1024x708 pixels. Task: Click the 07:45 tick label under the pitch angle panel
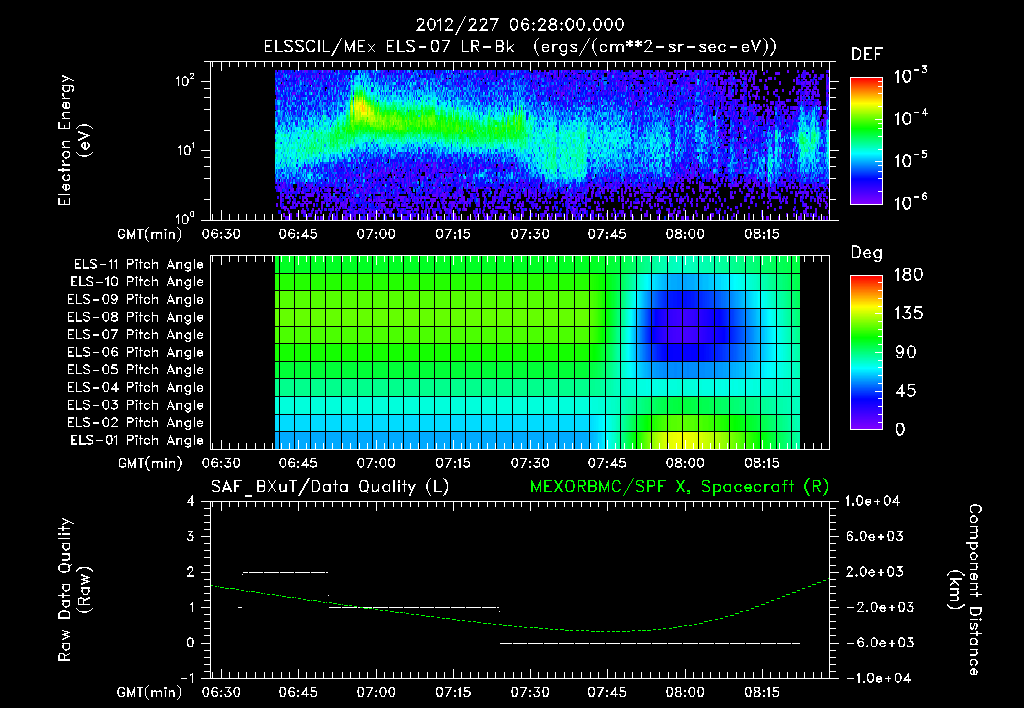coord(607,463)
